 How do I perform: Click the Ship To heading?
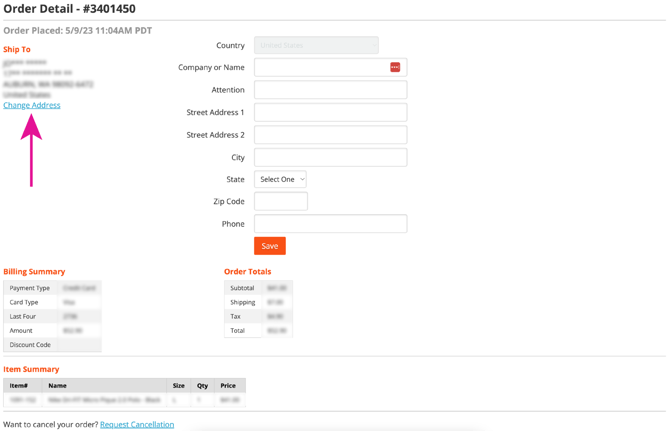[17, 49]
